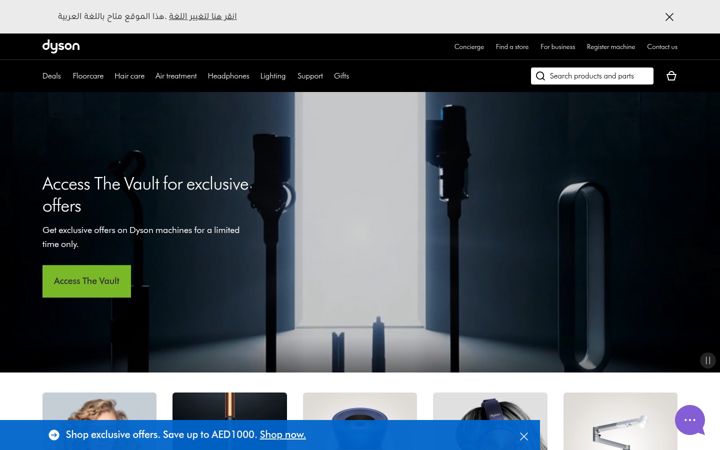Screen dimensions: 720x450
Task: Follow the Shop now link
Action: pyautogui.click(x=282, y=435)
